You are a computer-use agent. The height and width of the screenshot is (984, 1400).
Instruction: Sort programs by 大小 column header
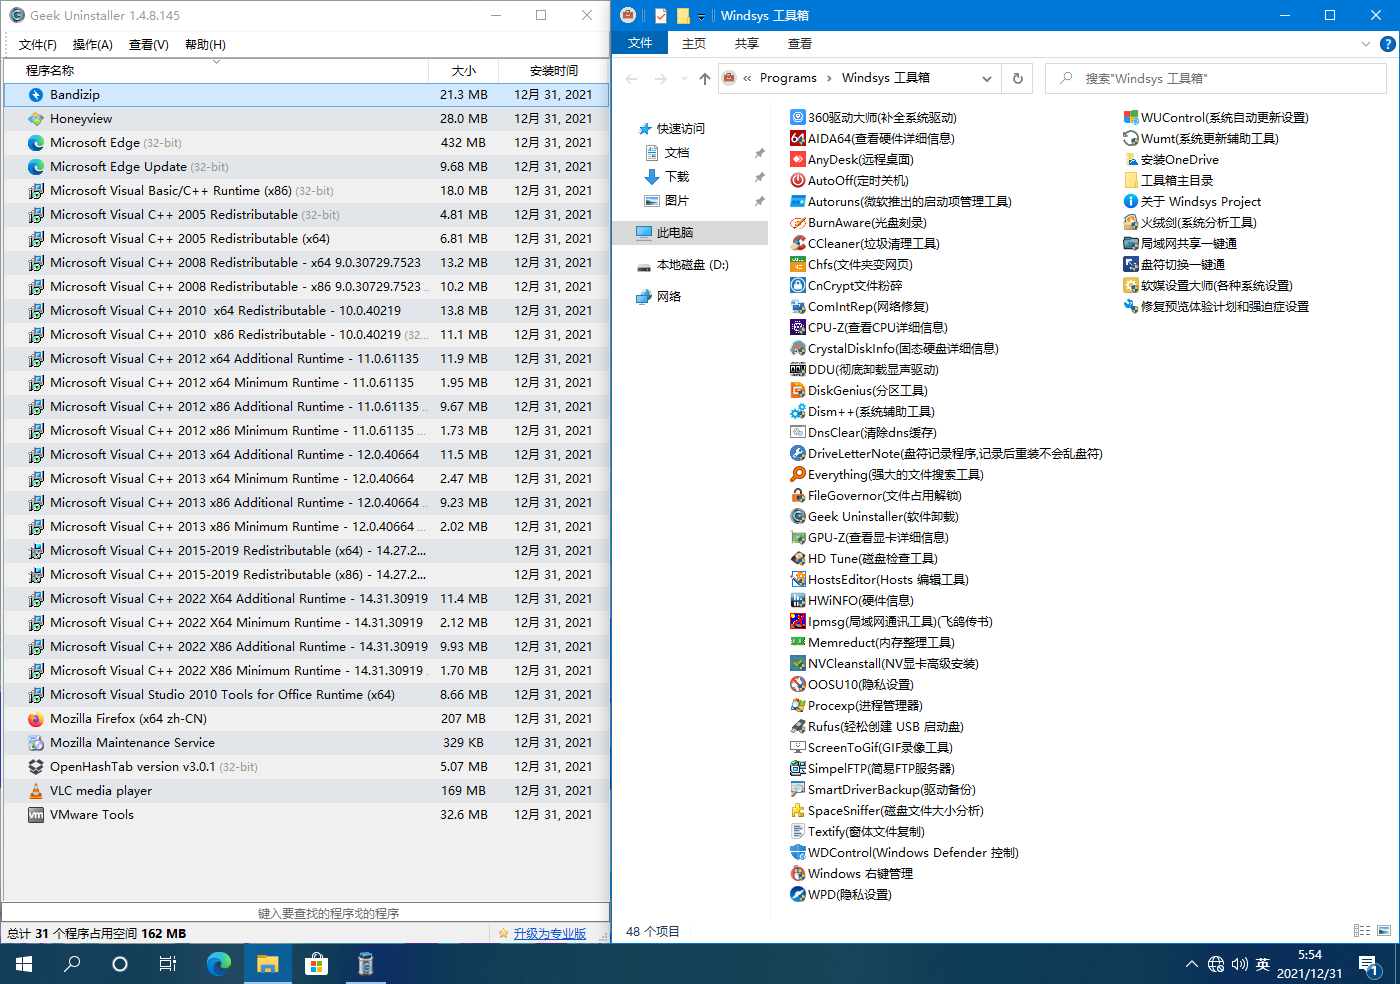click(x=464, y=71)
